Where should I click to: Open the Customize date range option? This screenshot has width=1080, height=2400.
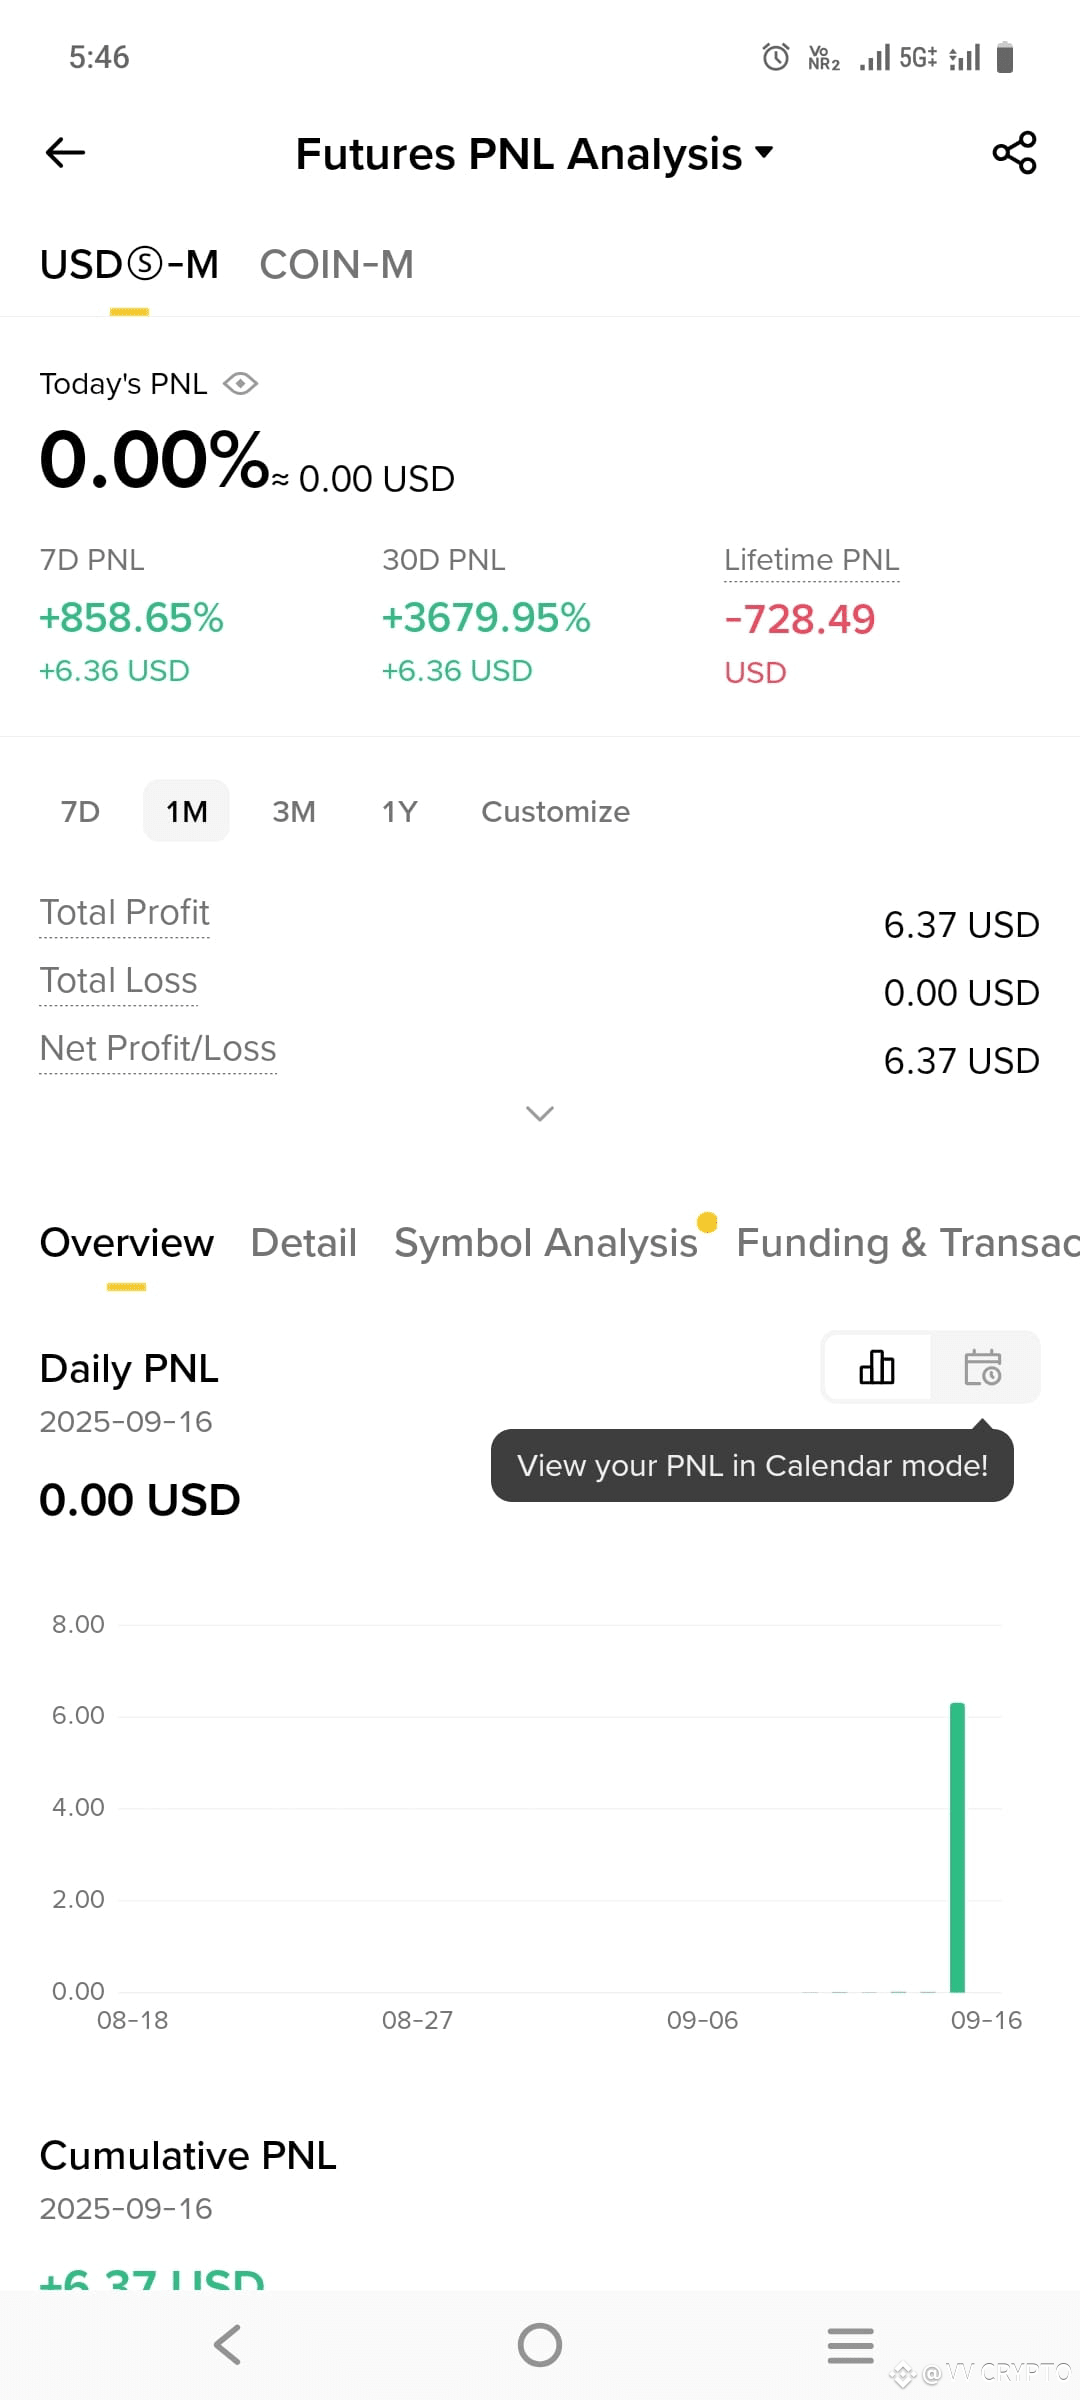555,811
